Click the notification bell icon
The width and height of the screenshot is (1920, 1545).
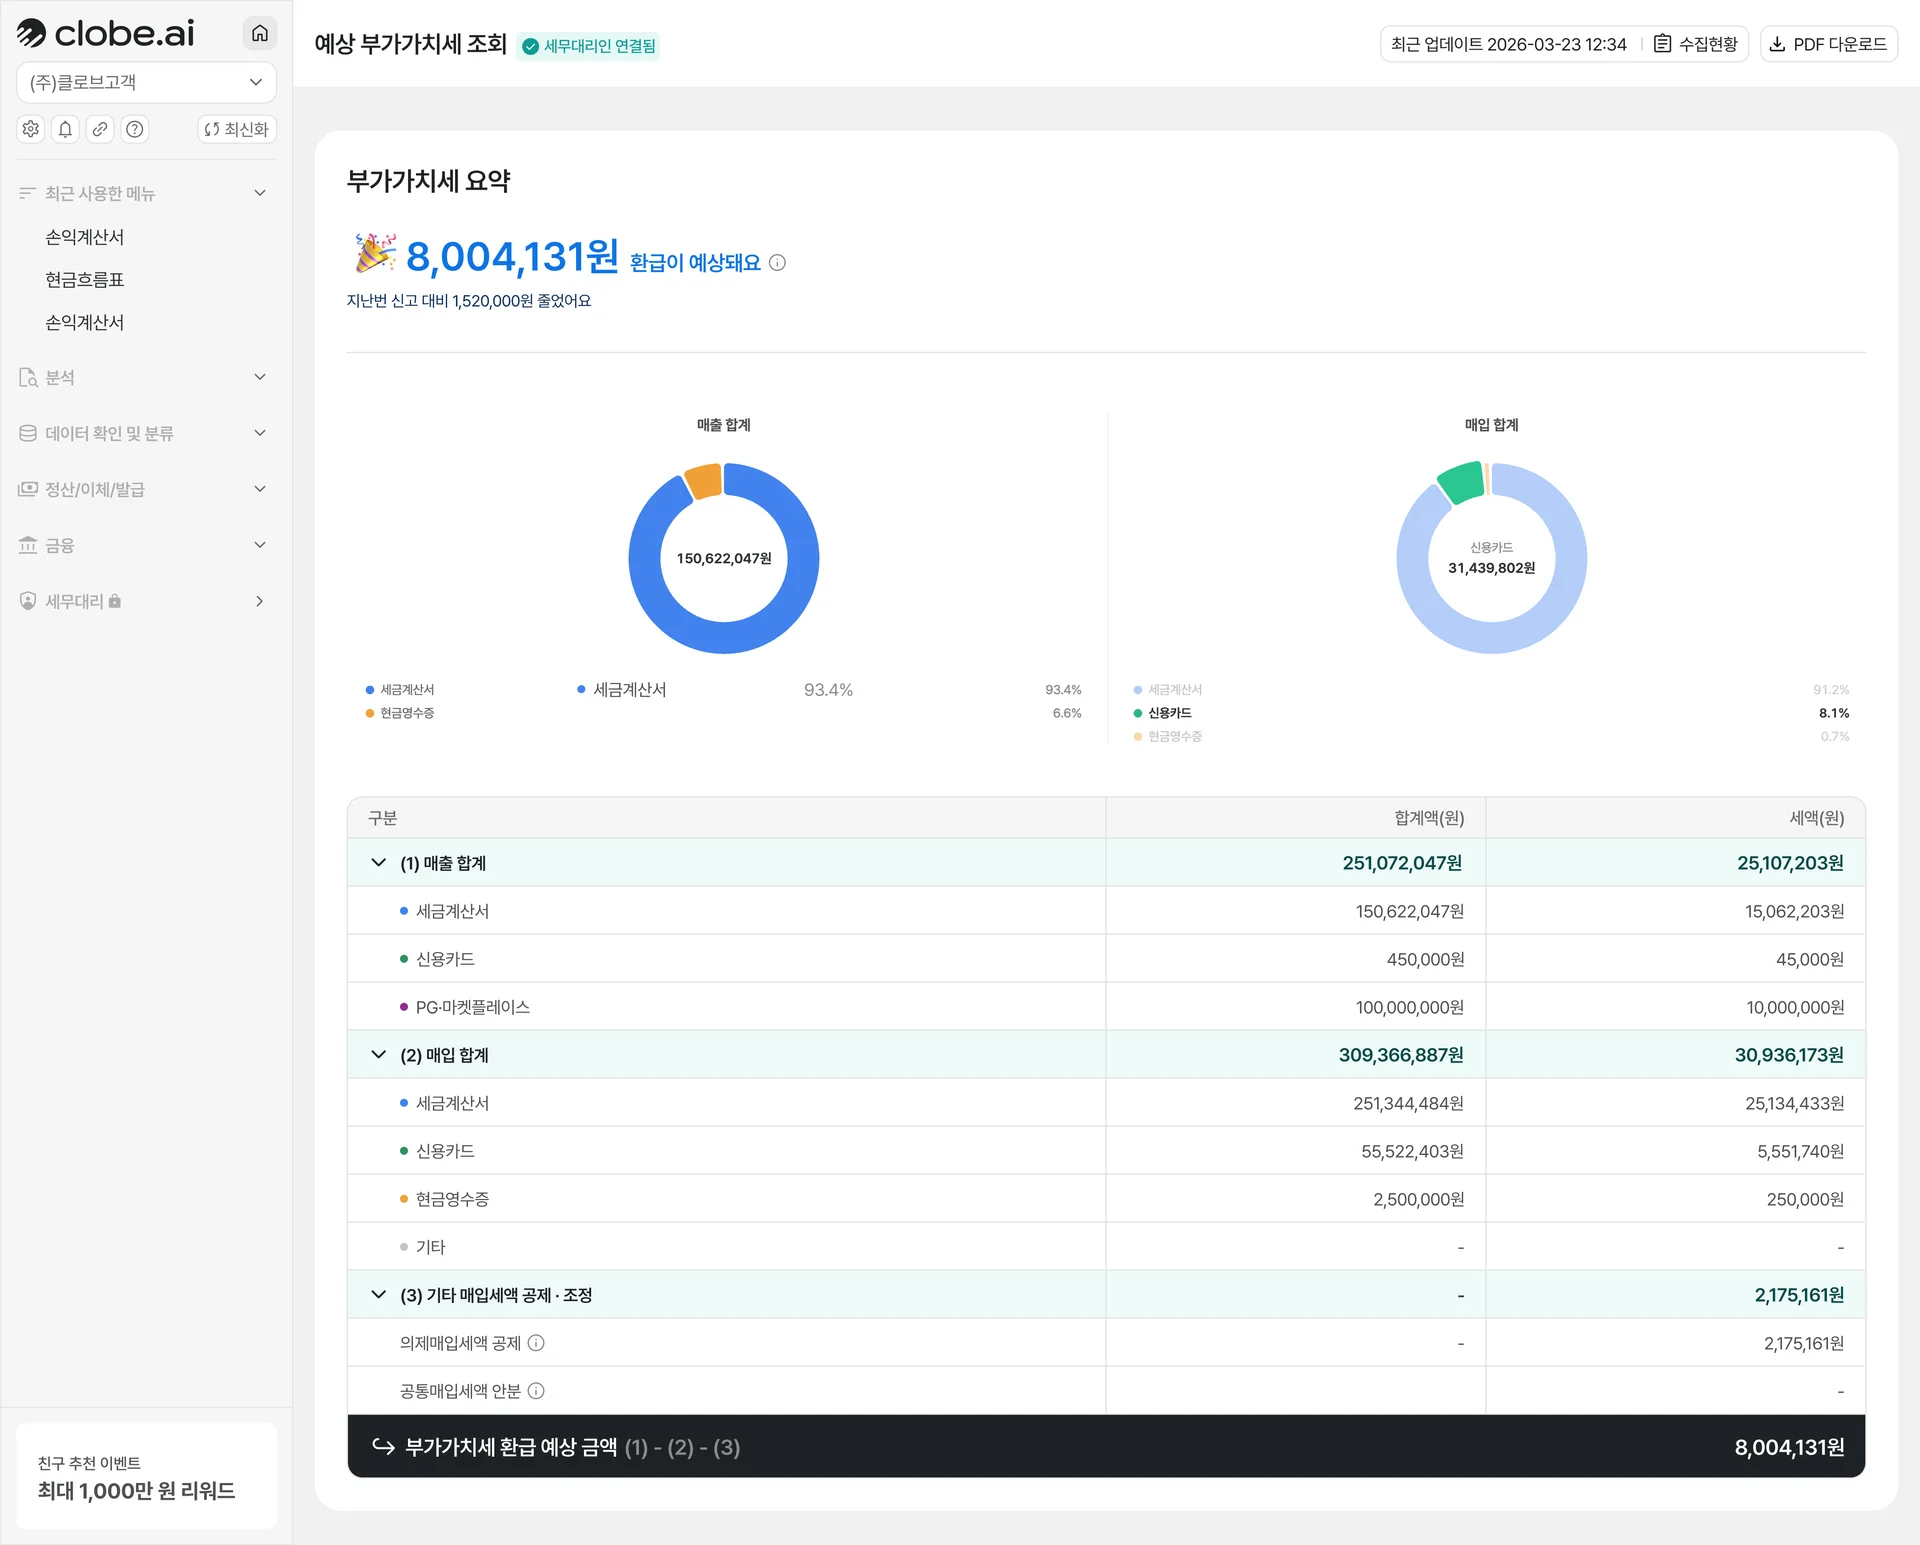66,129
